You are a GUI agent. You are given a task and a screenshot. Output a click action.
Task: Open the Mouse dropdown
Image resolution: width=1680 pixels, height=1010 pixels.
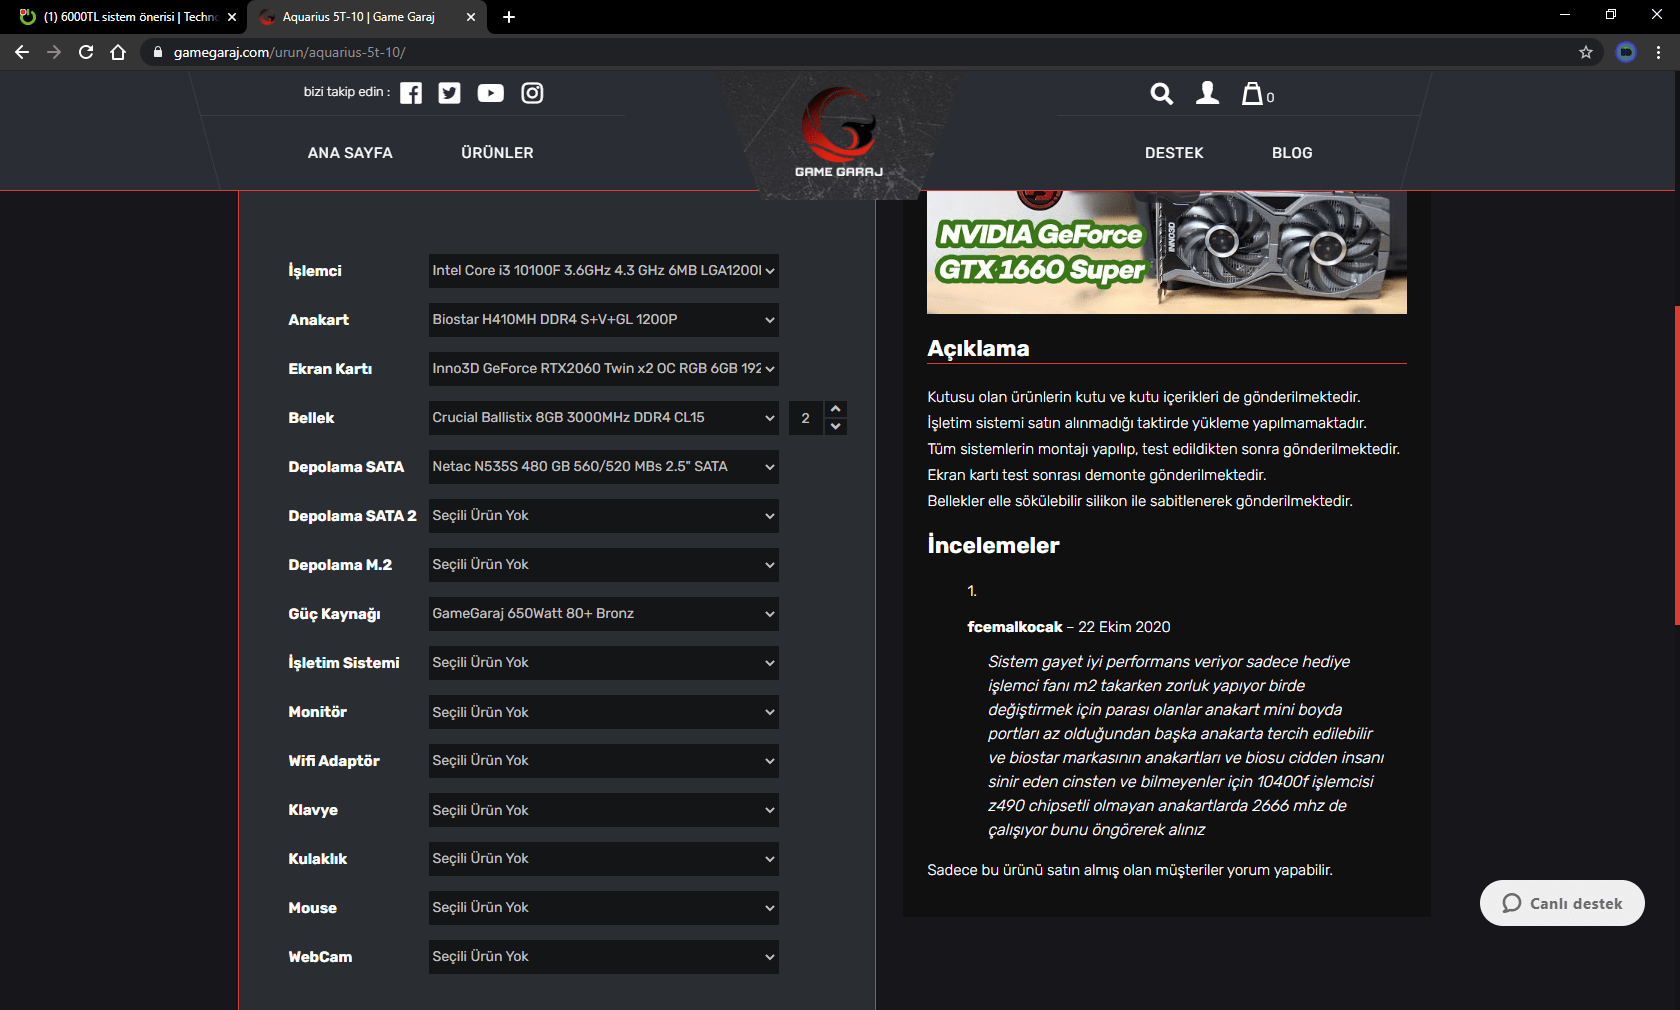point(604,908)
